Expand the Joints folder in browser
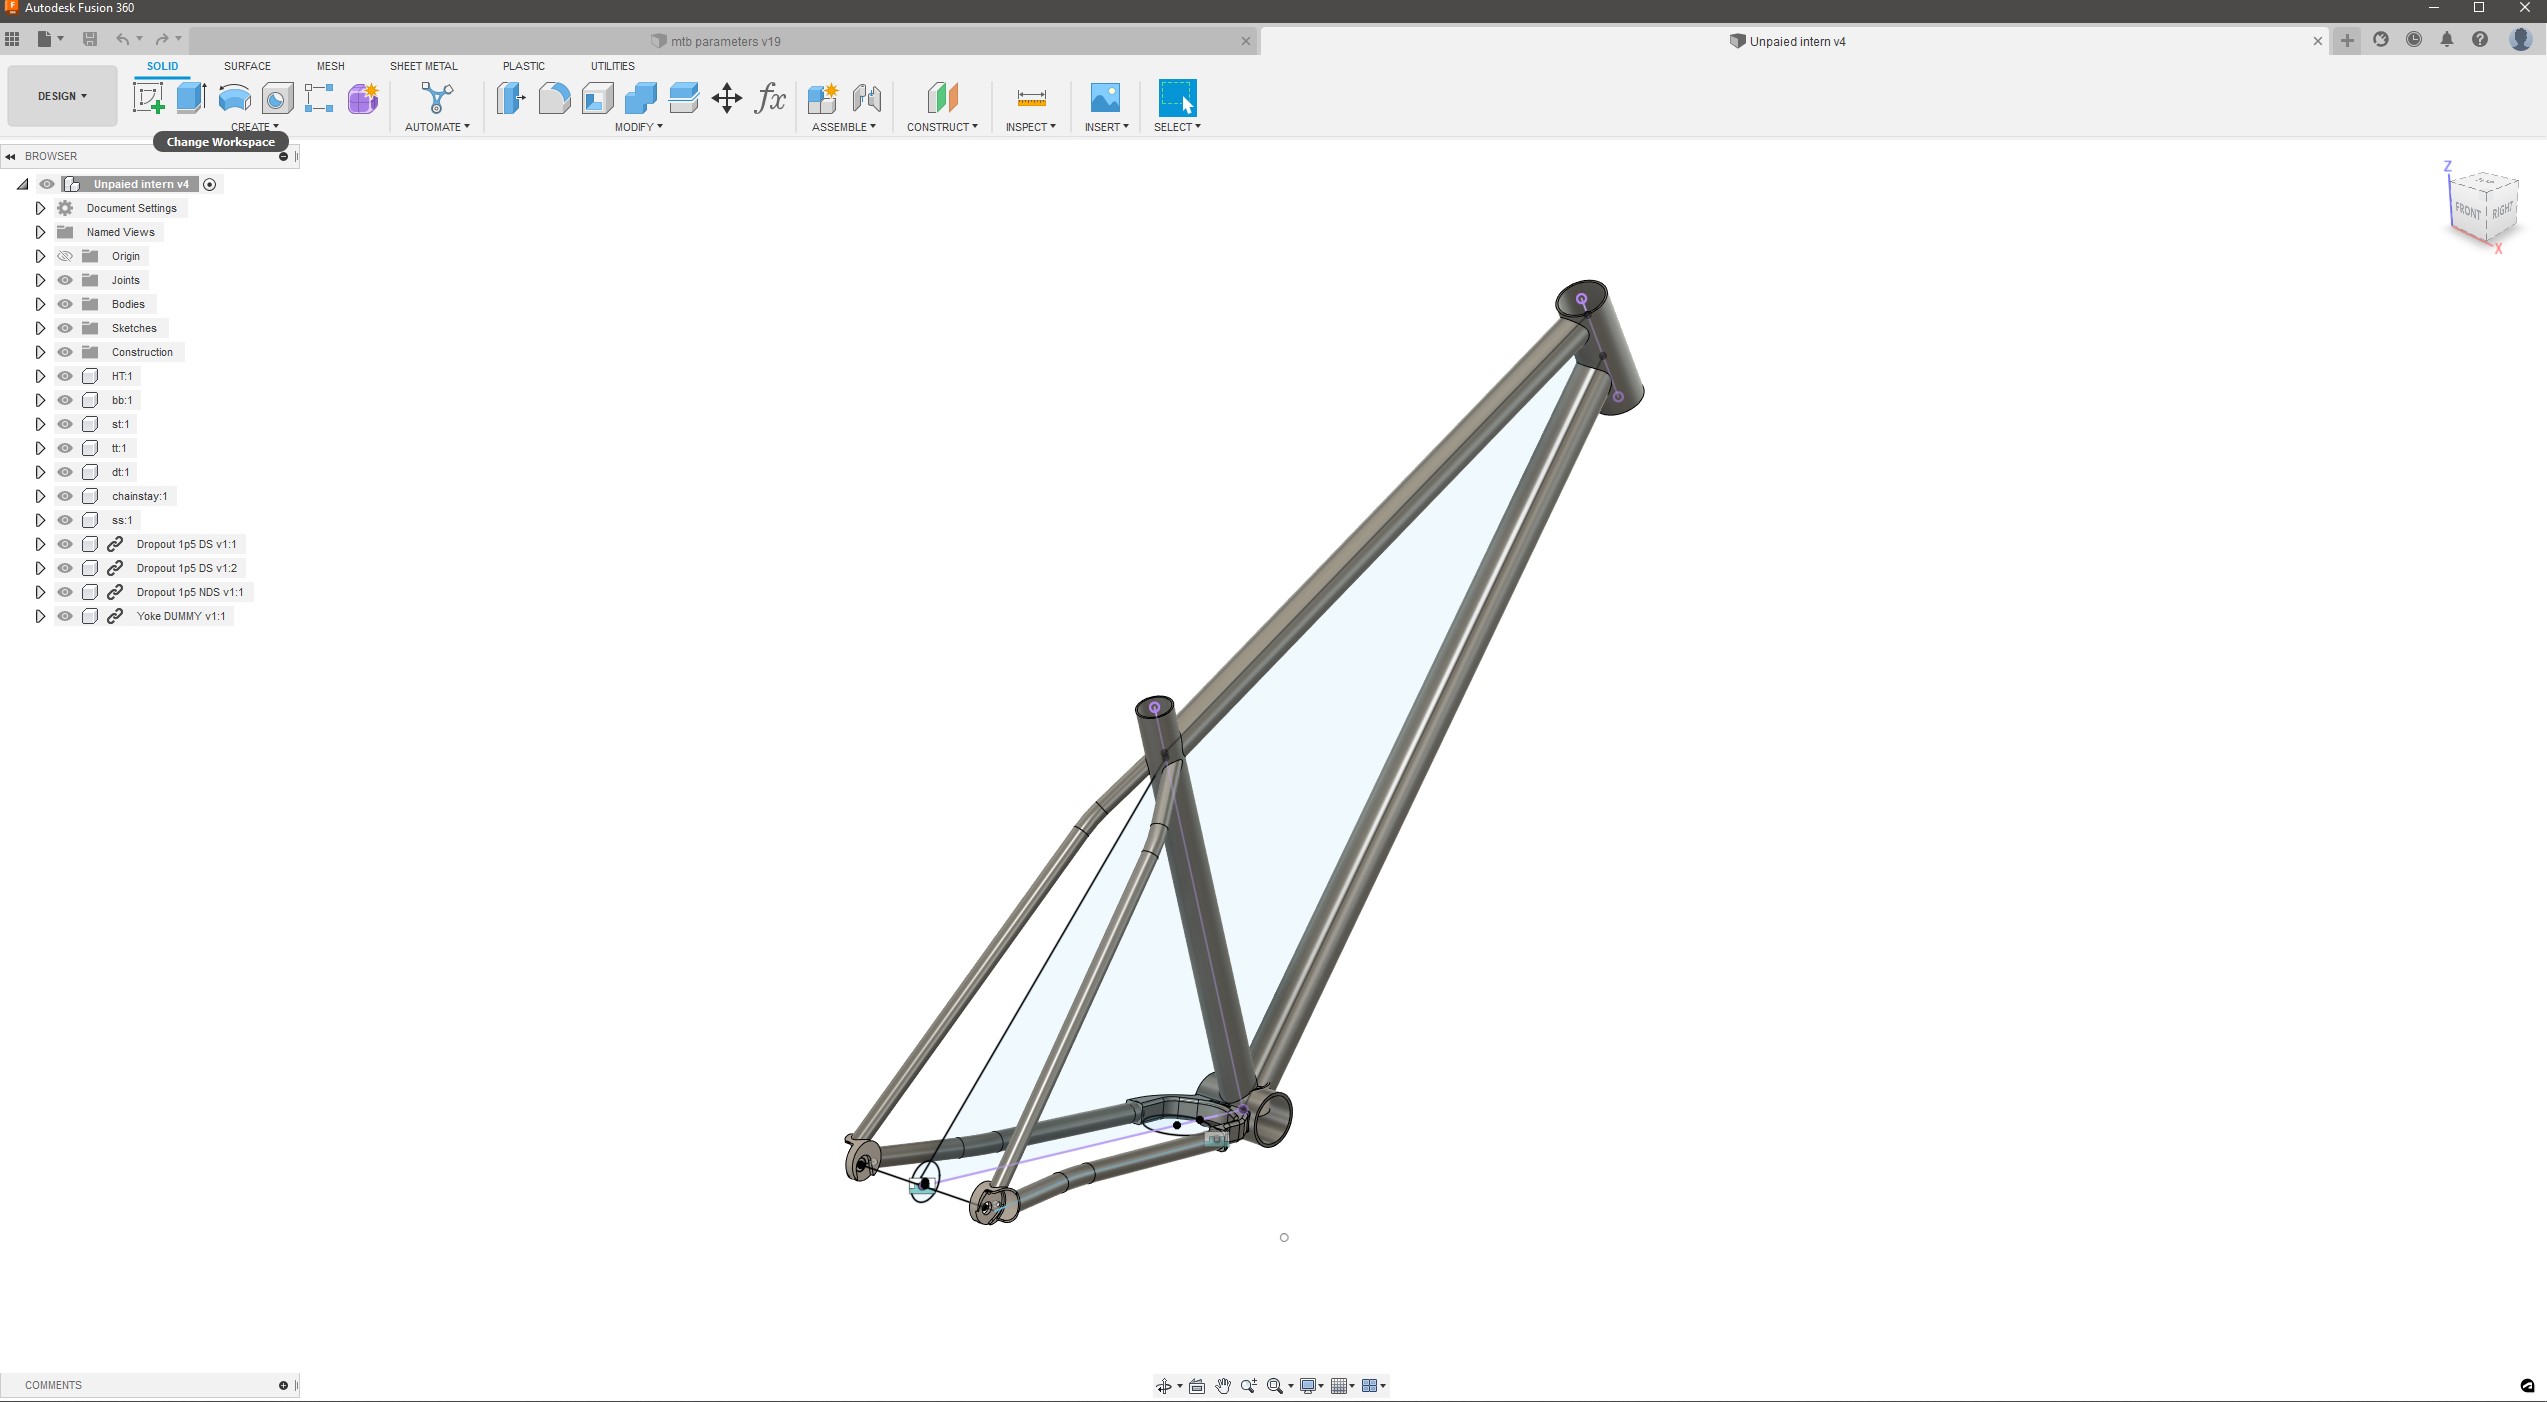This screenshot has height=1402, width=2547. click(x=41, y=280)
